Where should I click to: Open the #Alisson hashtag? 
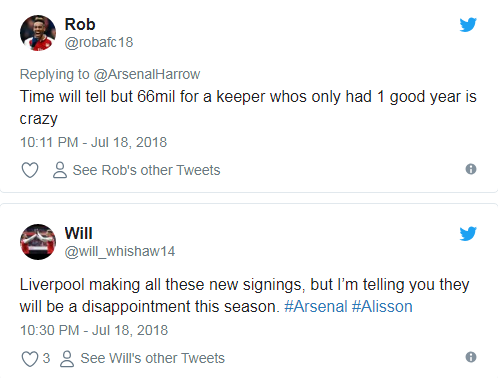[382, 306]
